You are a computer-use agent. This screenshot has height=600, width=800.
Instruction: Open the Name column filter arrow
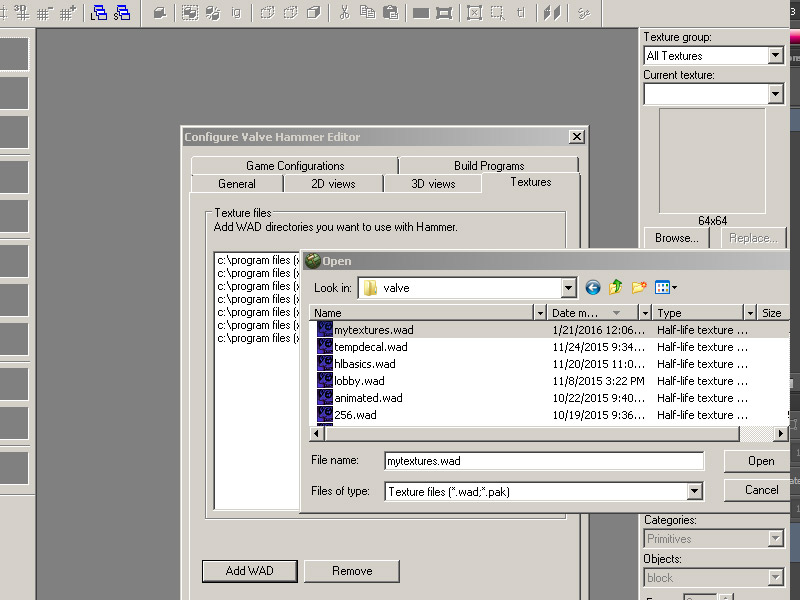(x=540, y=313)
